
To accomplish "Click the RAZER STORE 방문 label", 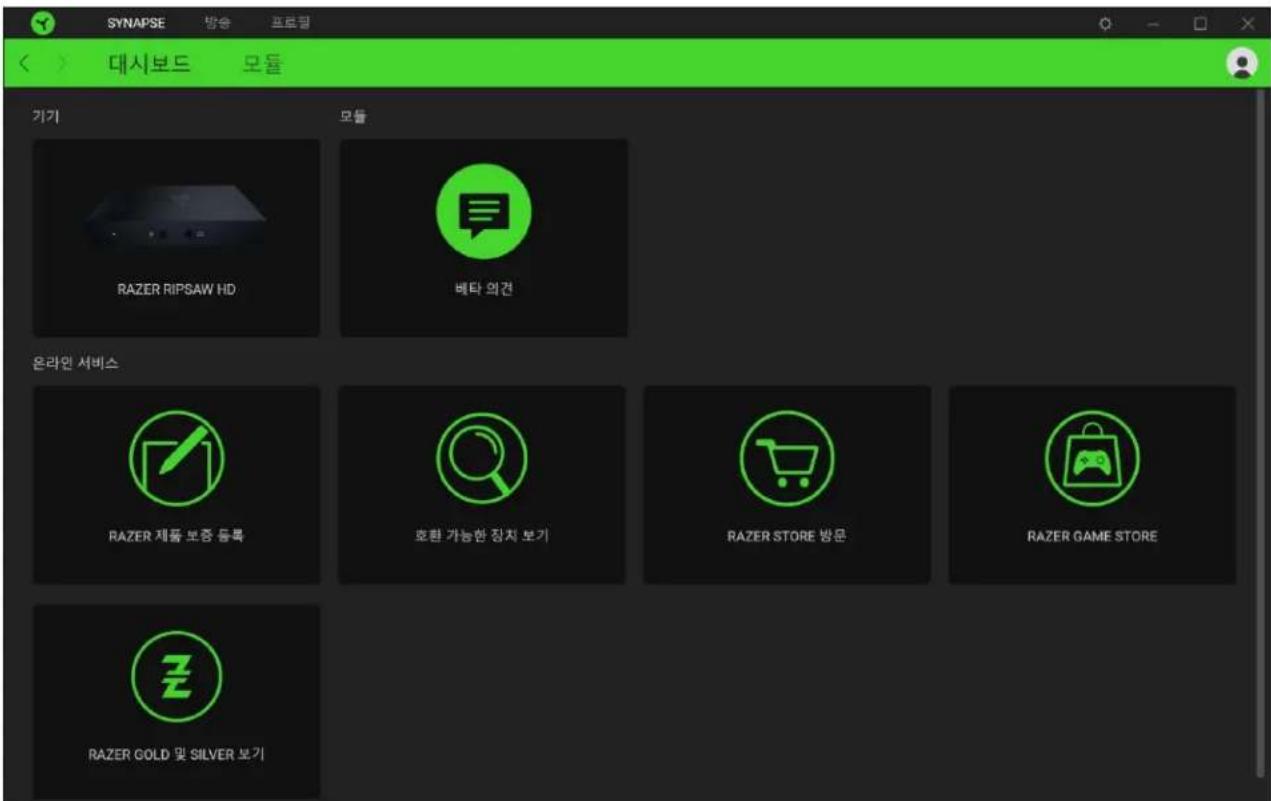I will (787, 536).
